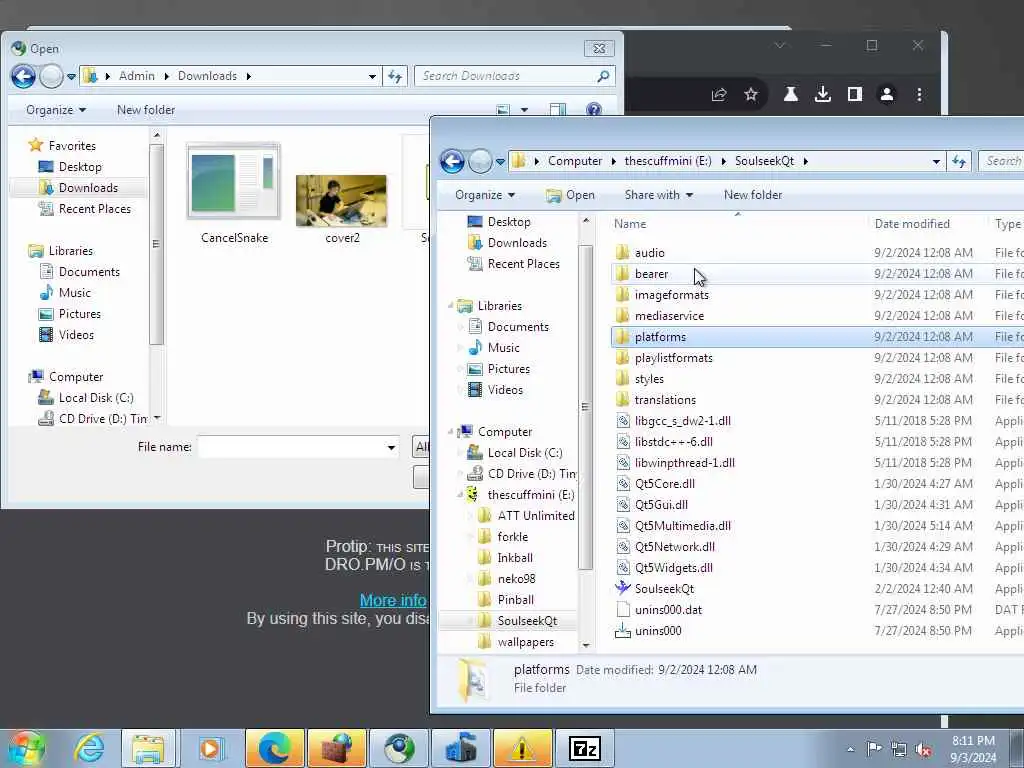The image size is (1024, 768).
Task: Click New folder in Open dialog
Action: click(x=146, y=110)
